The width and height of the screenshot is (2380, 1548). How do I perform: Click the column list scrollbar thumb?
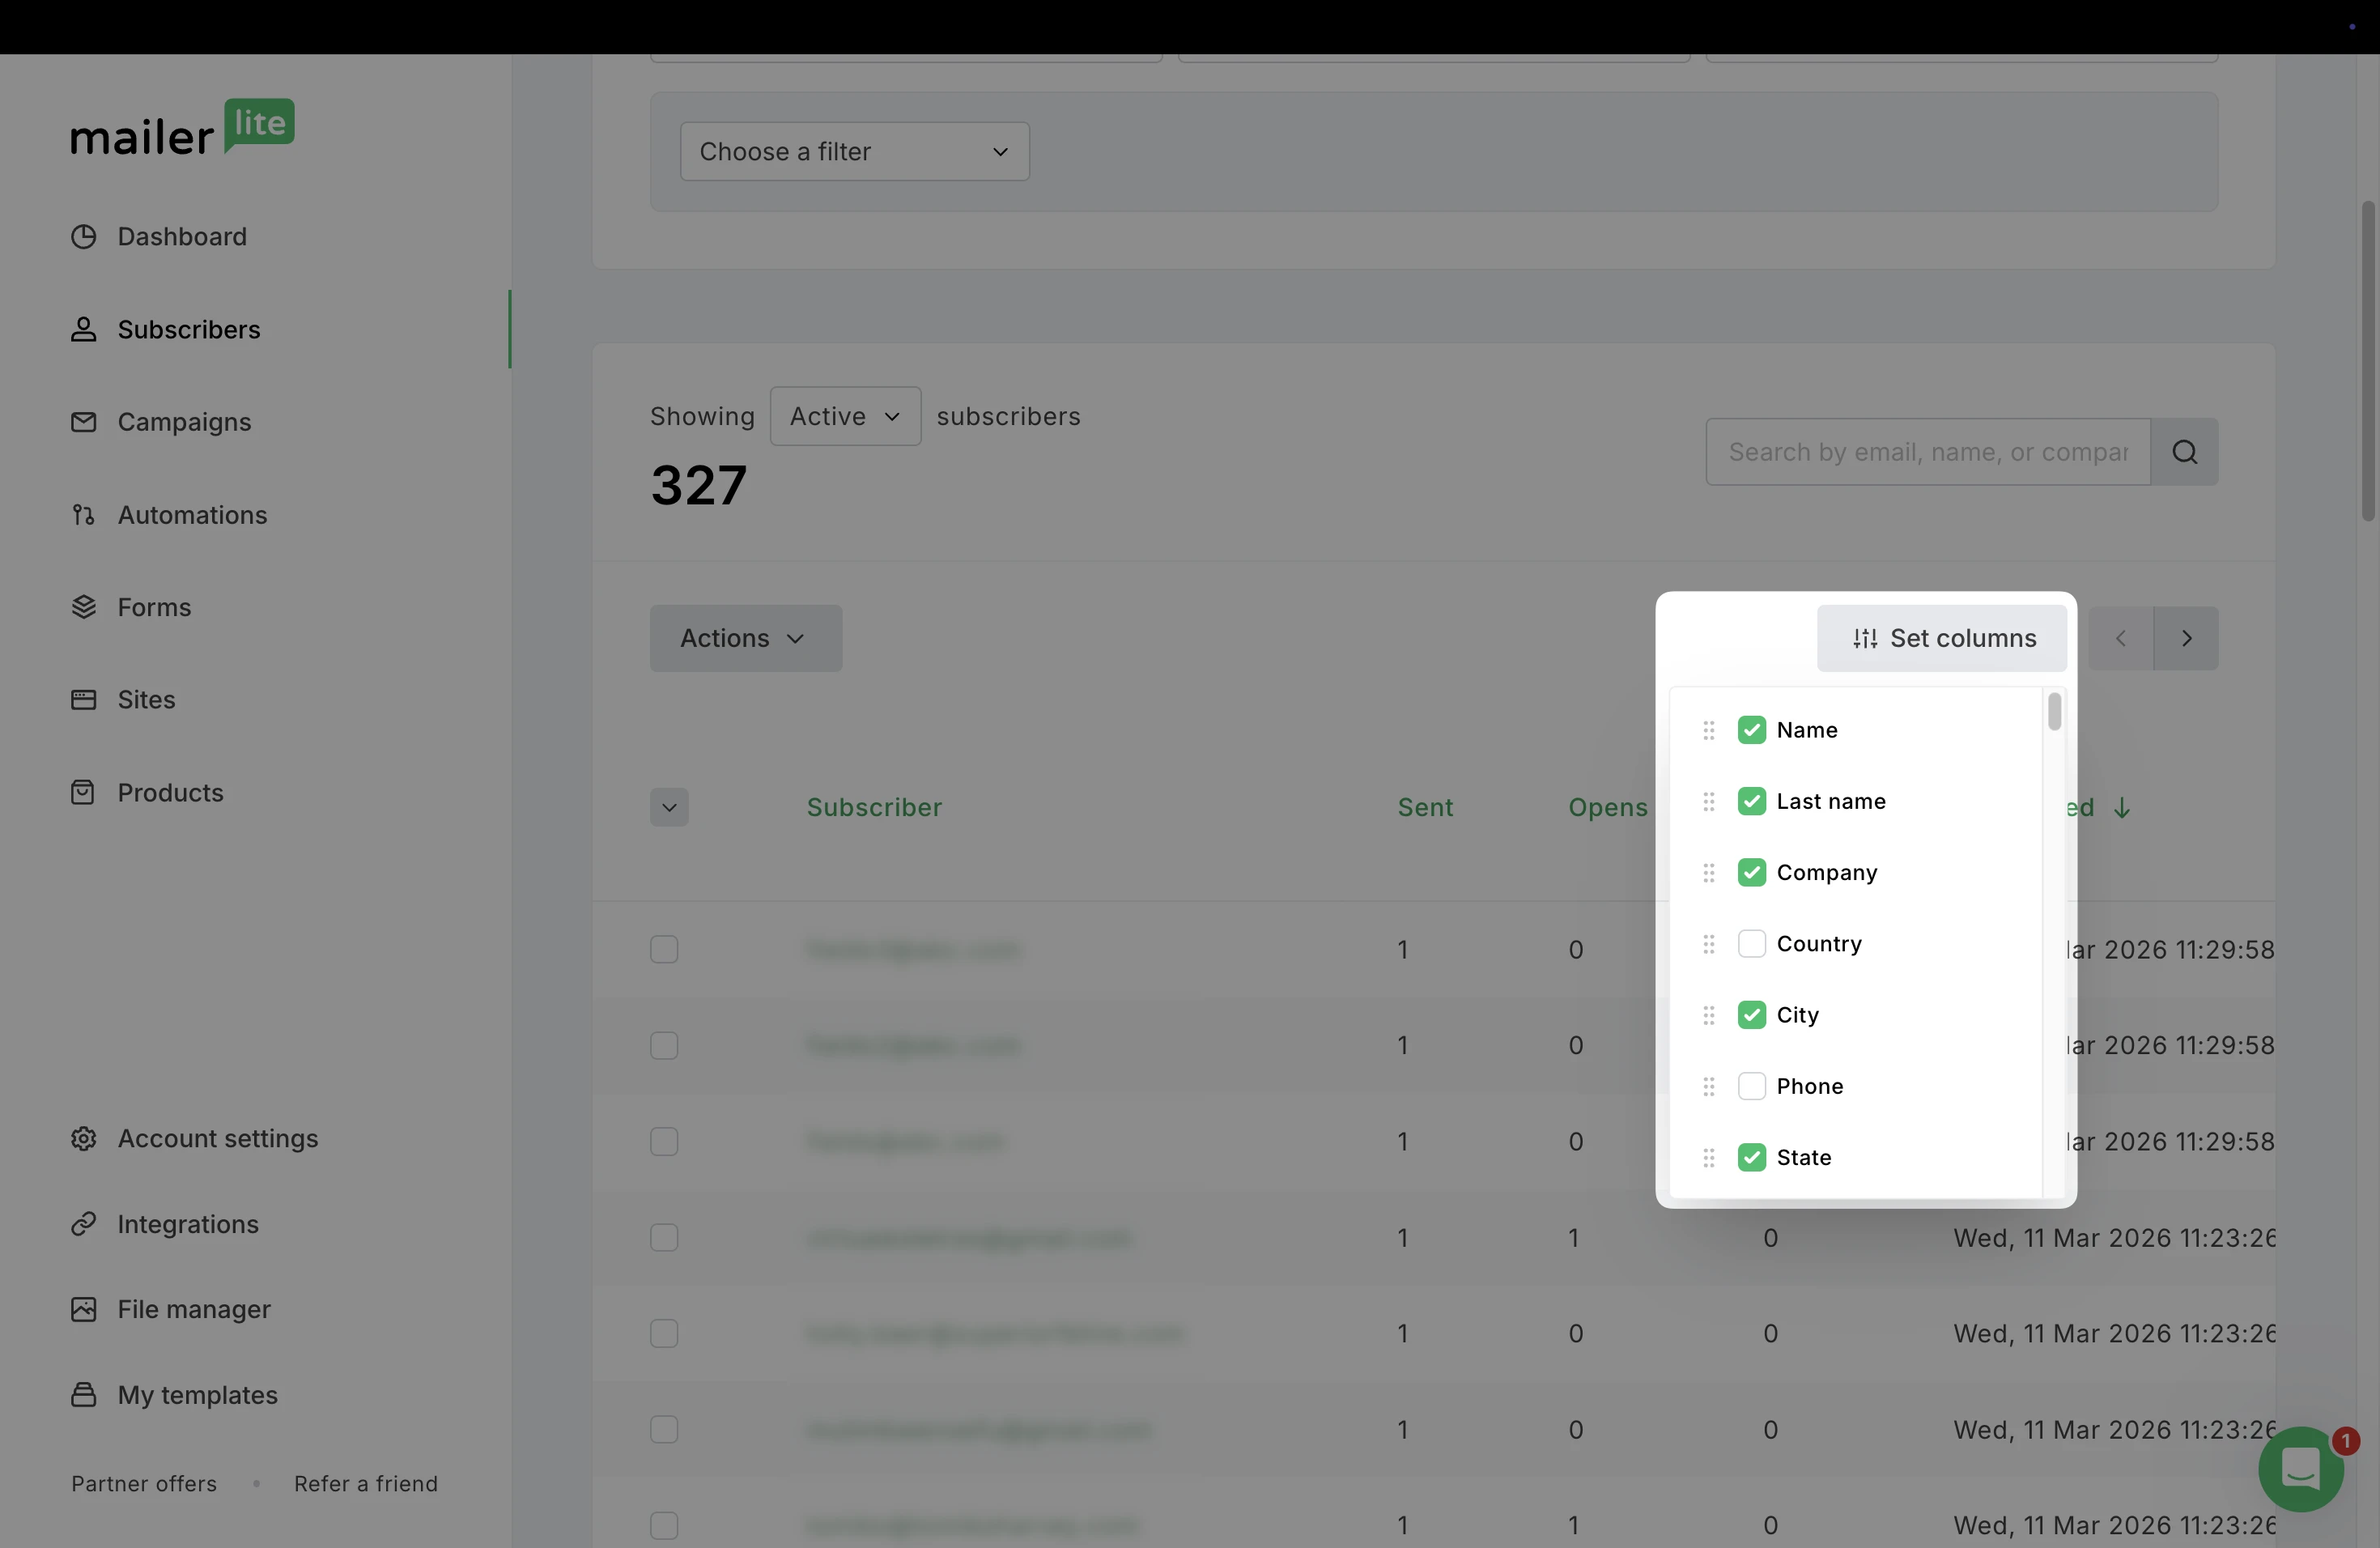coord(2054,712)
